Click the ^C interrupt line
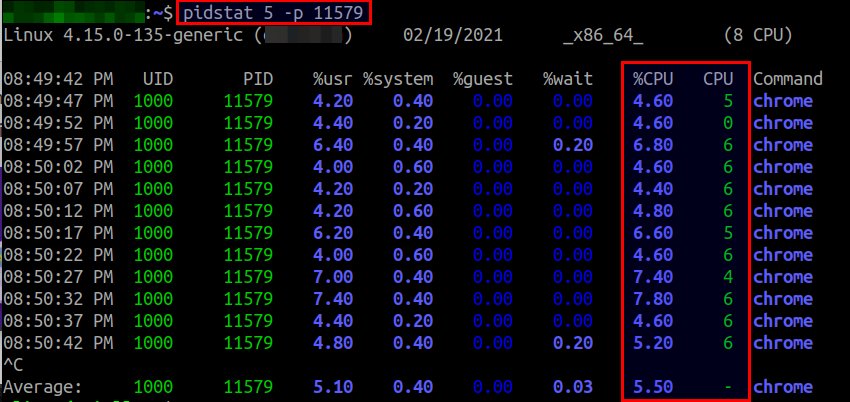The height and width of the screenshot is (402, 850). tap(14, 365)
